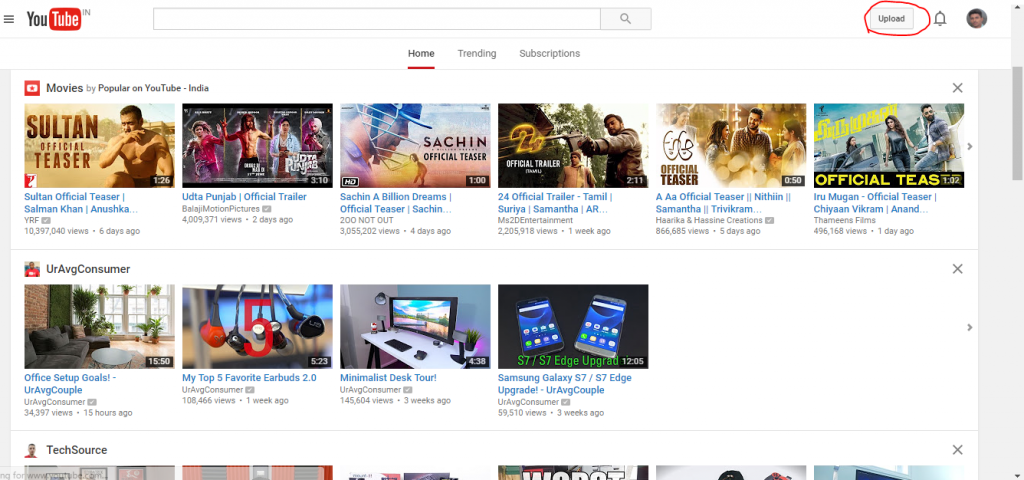
Task: Open Sachin A Billion Dreams title link
Action: (396, 203)
